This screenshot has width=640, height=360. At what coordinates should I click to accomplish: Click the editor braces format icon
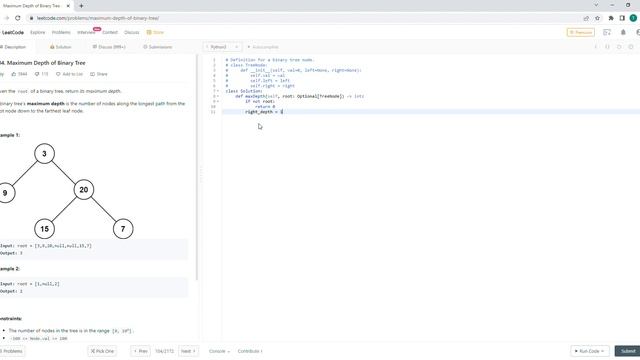[607, 47]
